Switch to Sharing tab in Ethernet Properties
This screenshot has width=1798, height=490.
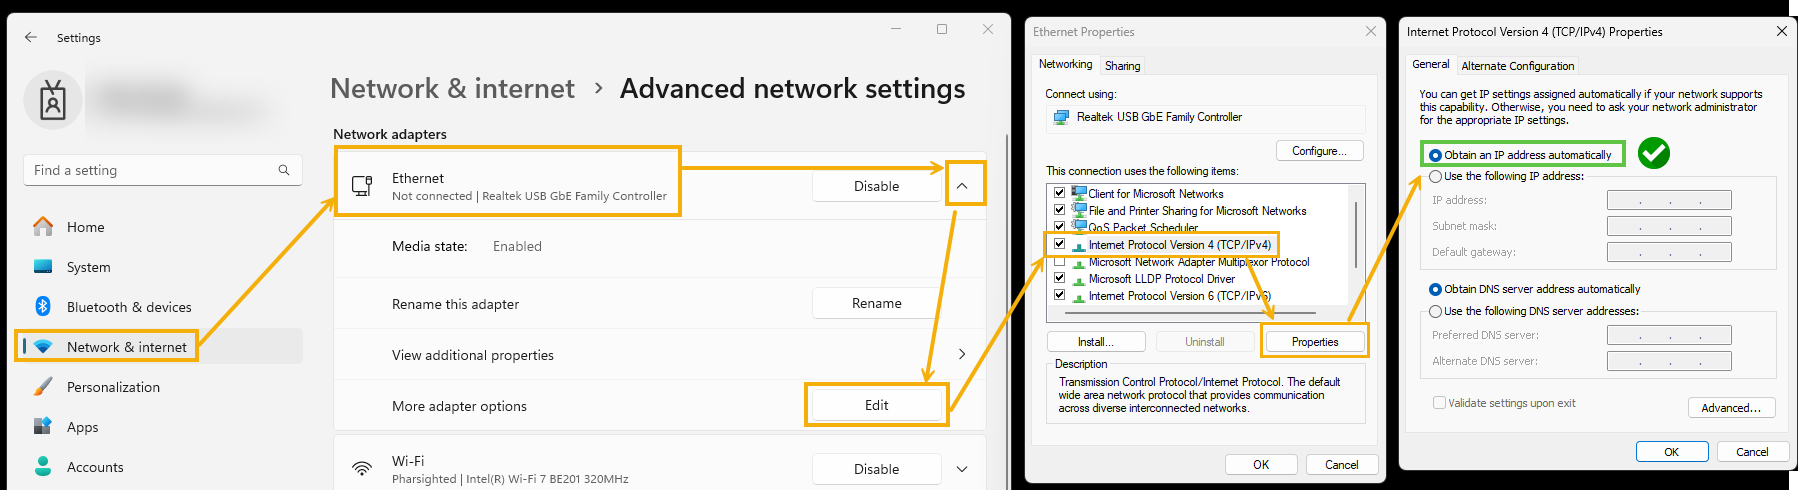pos(1122,66)
